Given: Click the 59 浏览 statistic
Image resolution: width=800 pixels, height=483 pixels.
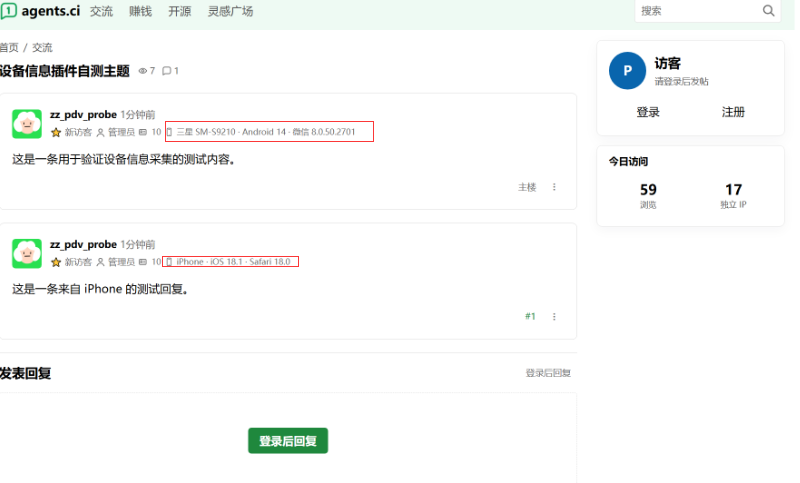Looking at the screenshot, I should click(648, 196).
